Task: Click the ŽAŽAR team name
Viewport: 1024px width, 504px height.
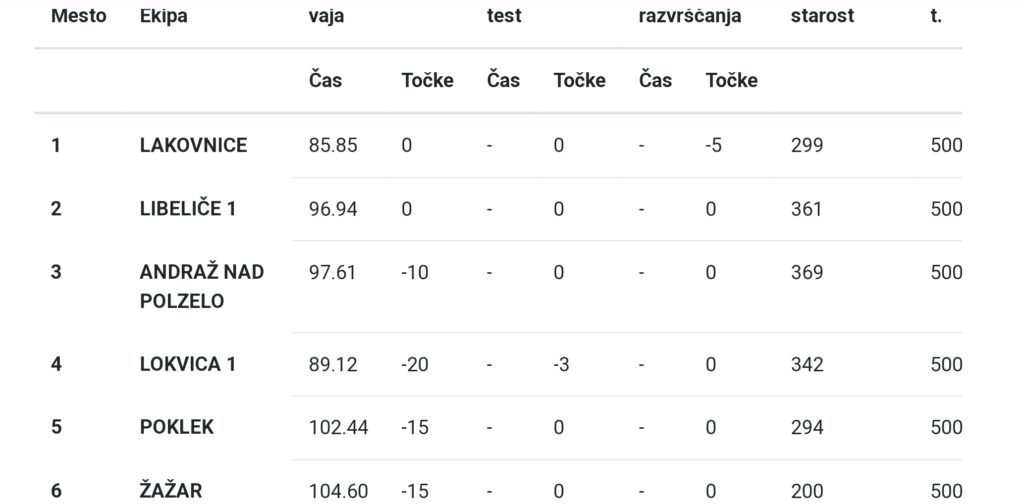Action: point(171,490)
